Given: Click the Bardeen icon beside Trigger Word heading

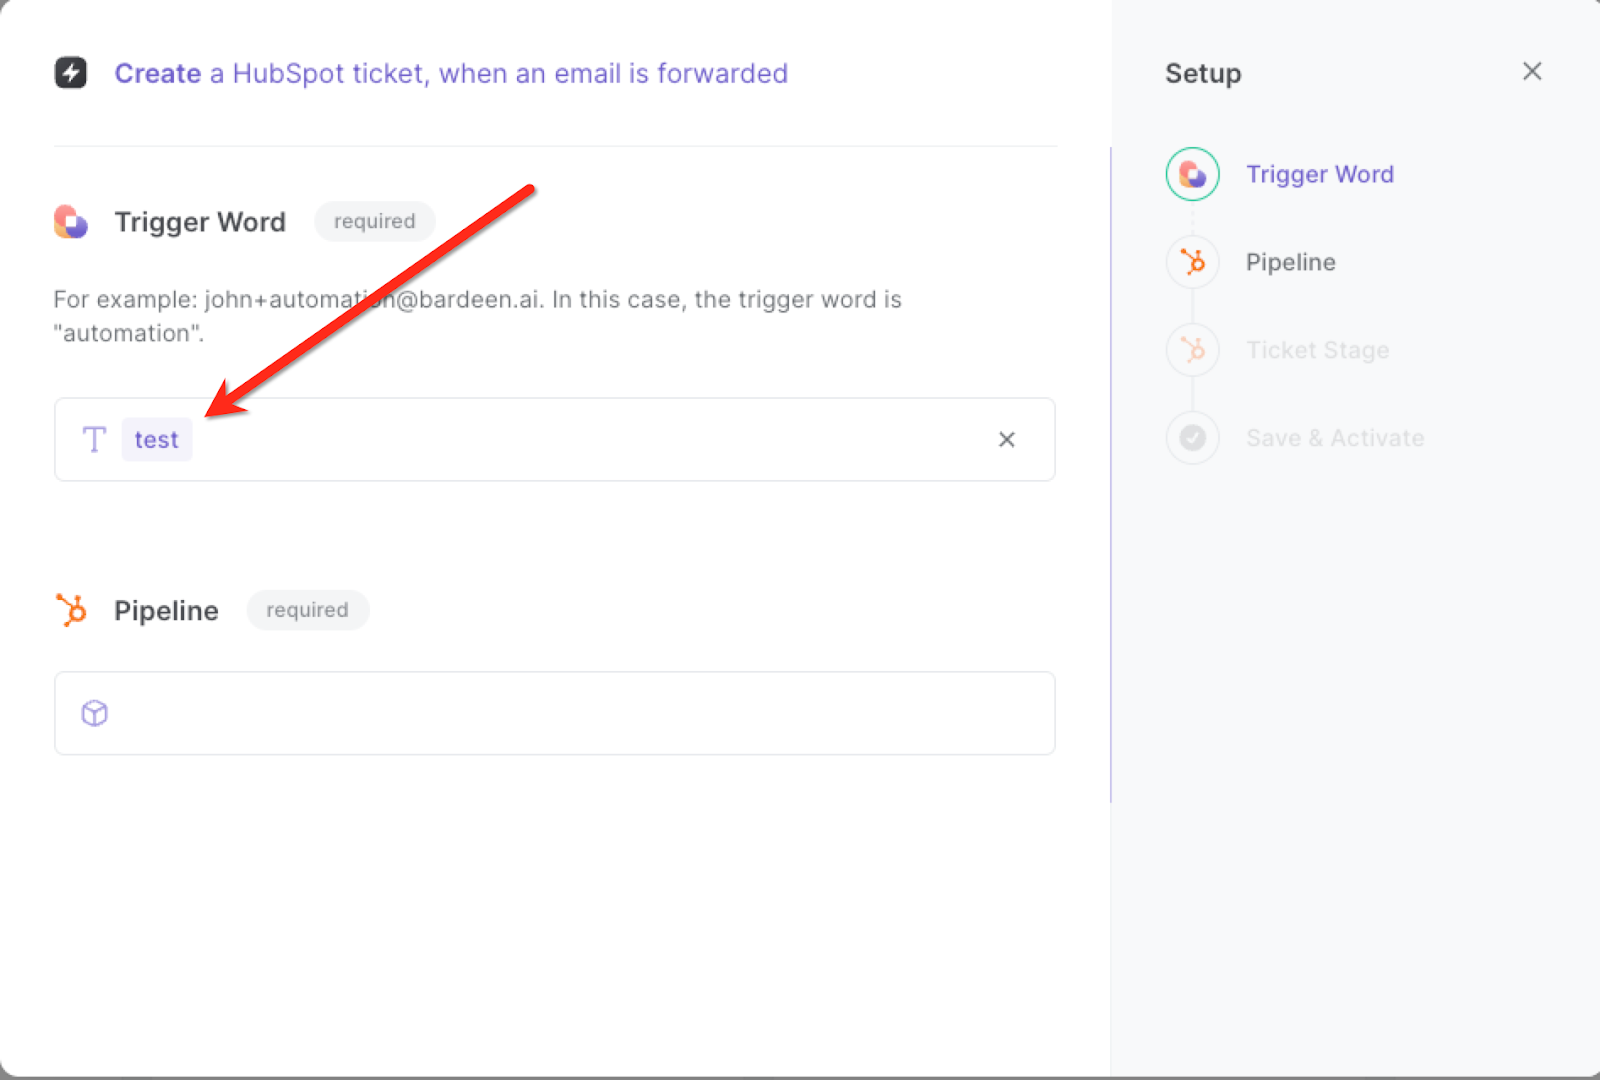Looking at the screenshot, I should (x=71, y=221).
